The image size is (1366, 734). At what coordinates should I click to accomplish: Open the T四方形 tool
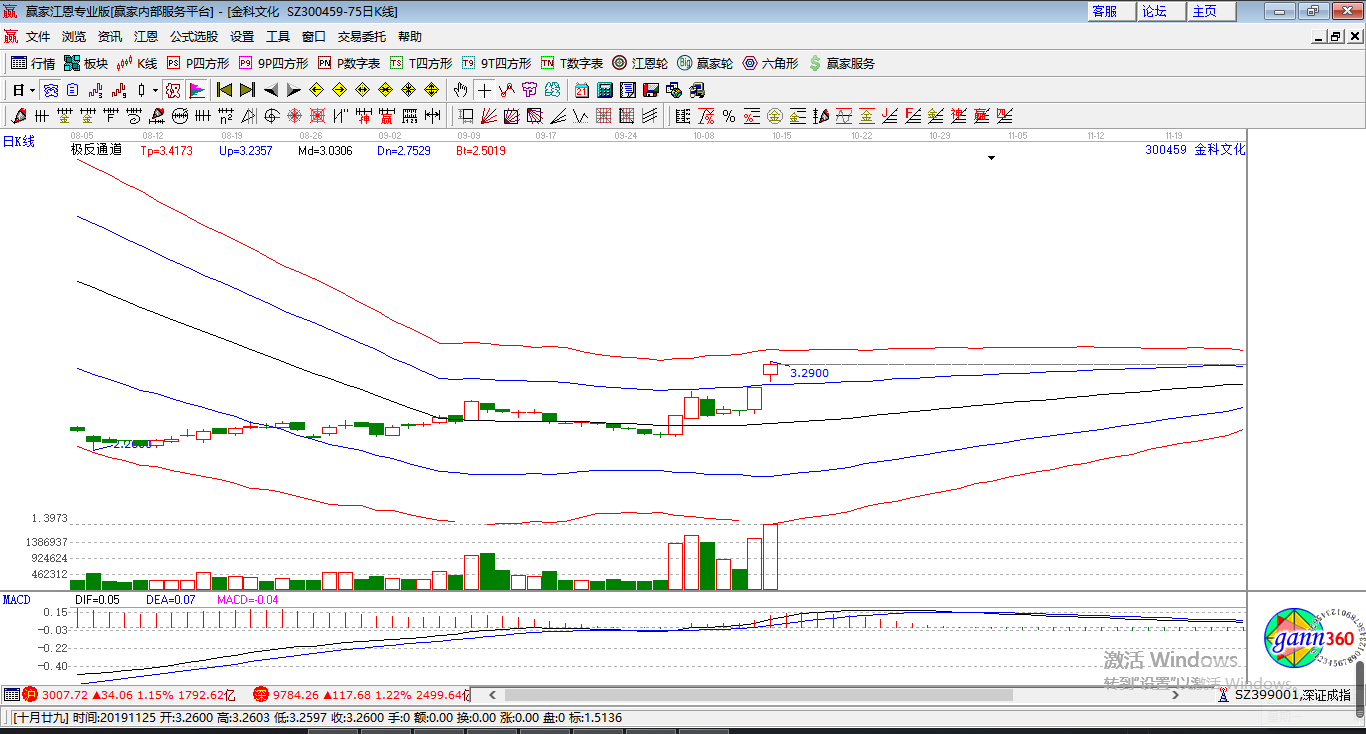click(421, 63)
